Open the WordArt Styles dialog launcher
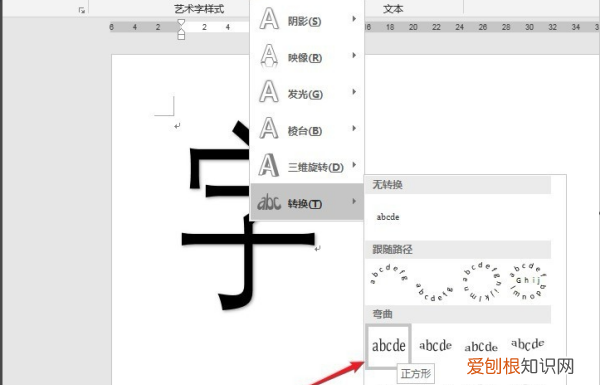Screen dimensions: 600x385 click(82, 10)
